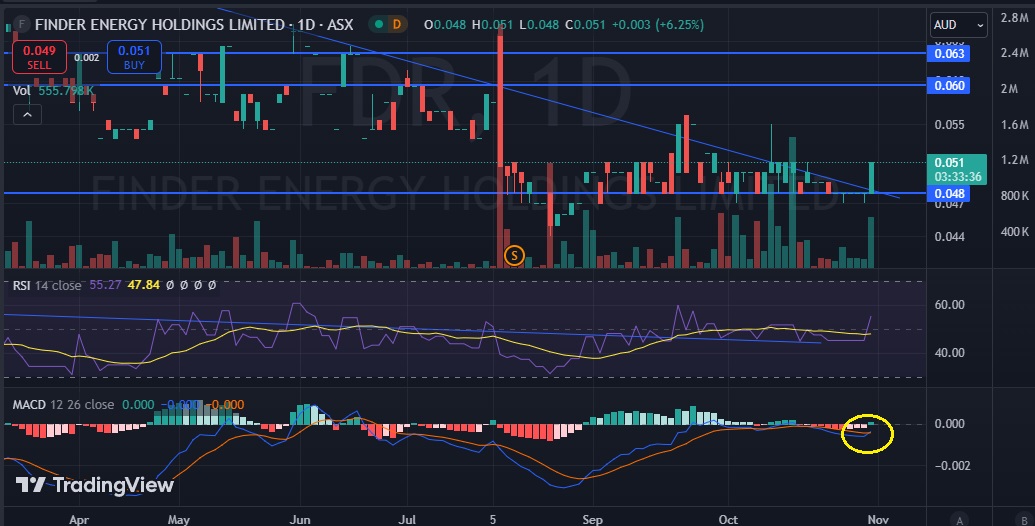
Task: Click the blue 0.051 BUY button
Action: (x=134, y=57)
